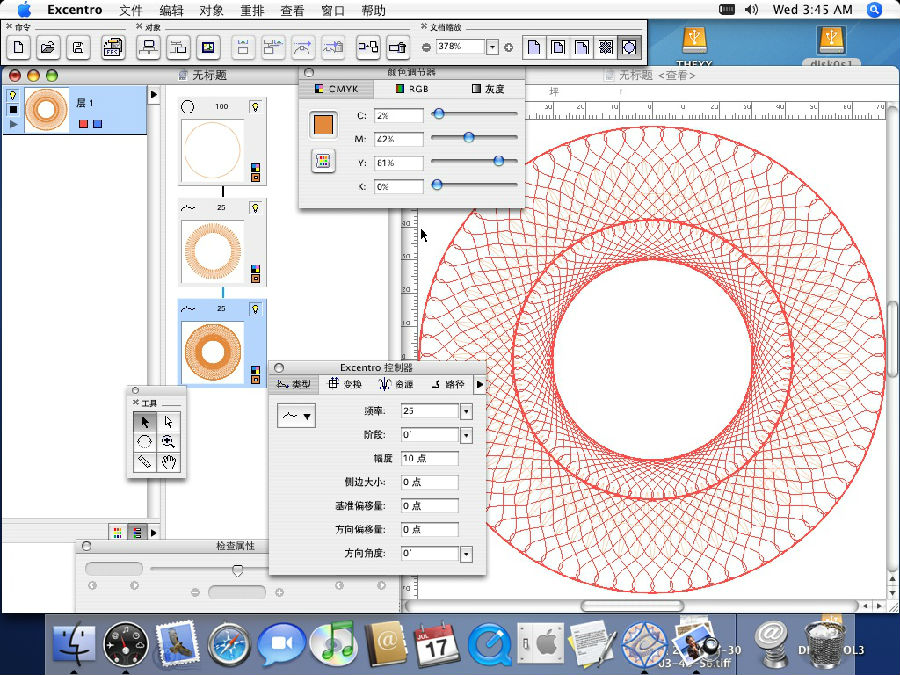Click the orange current color swatch

pyautogui.click(x=323, y=124)
